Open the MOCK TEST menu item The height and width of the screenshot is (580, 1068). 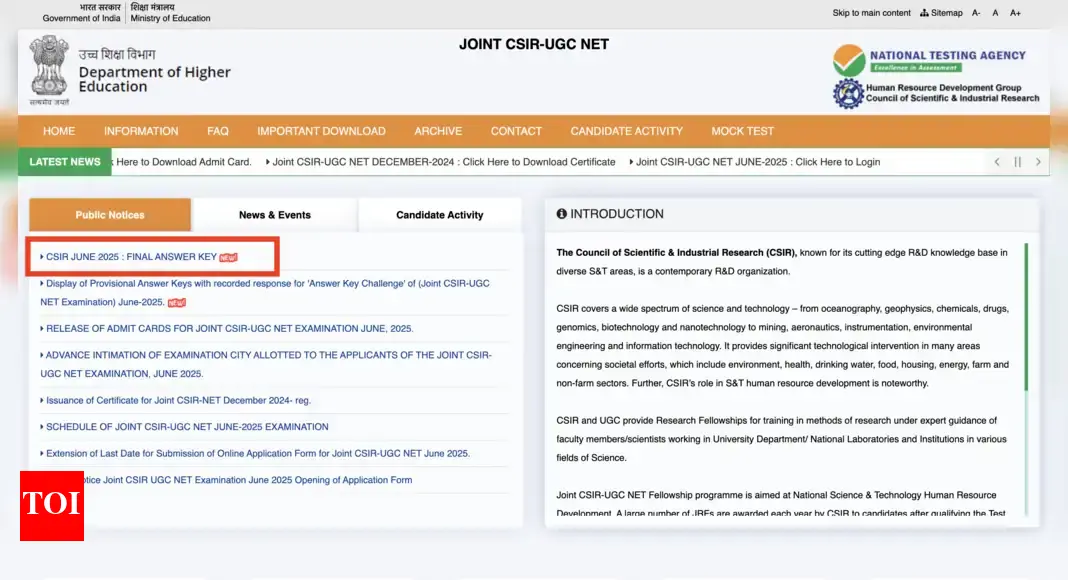click(742, 131)
